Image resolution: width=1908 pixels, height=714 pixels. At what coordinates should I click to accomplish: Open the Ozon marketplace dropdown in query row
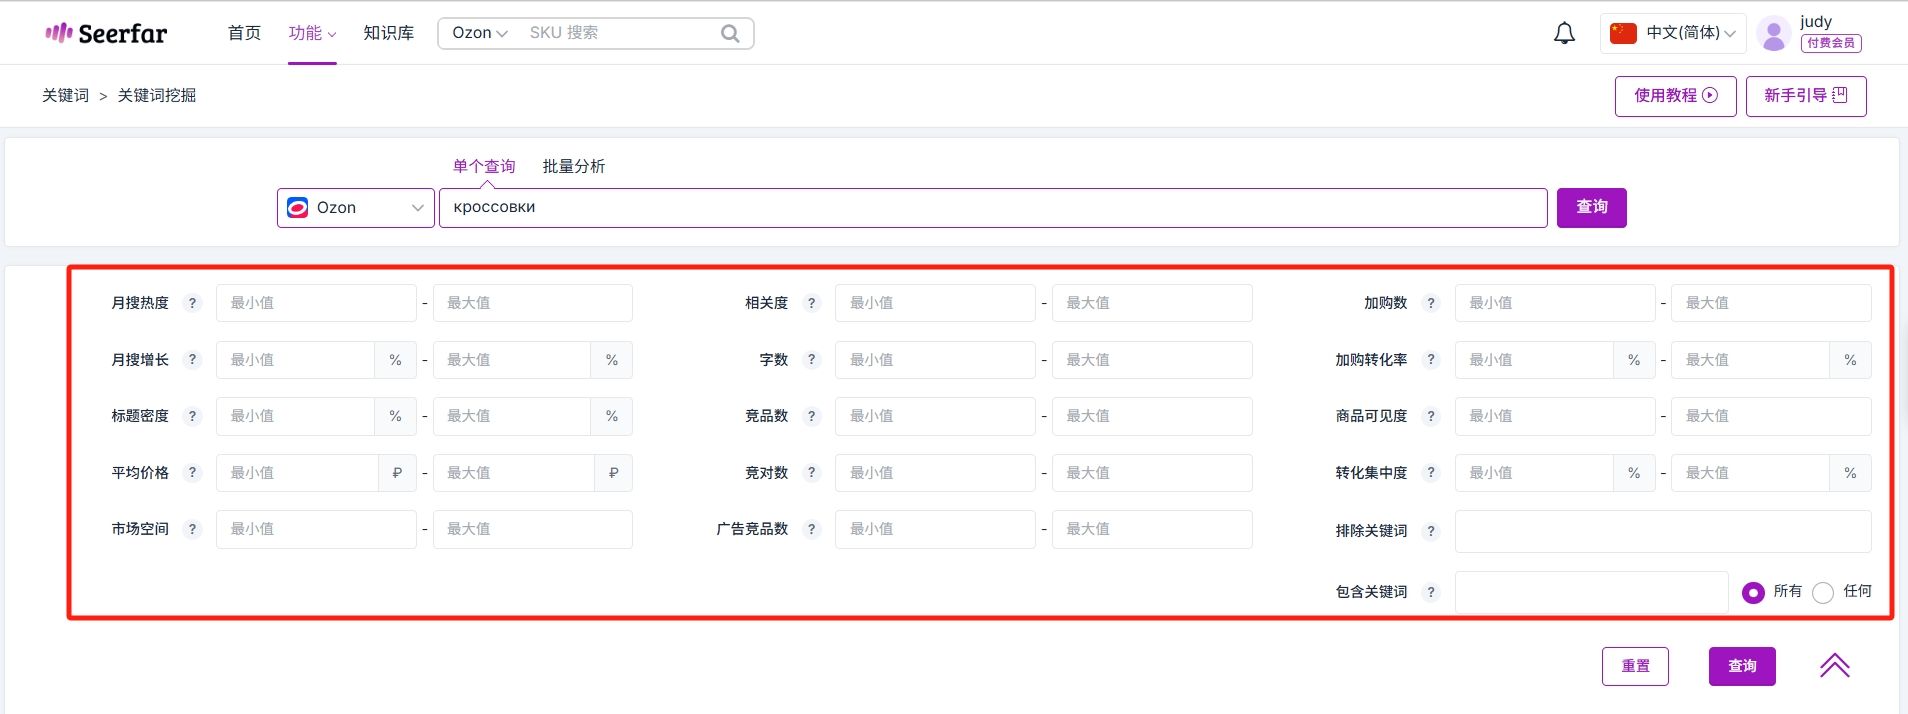pyautogui.click(x=356, y=208)
